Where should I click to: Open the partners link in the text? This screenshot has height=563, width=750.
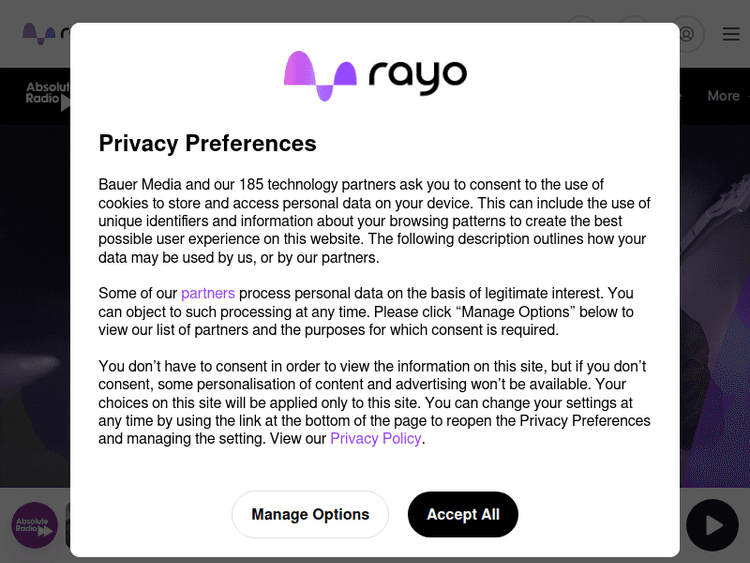pos(208,293)
